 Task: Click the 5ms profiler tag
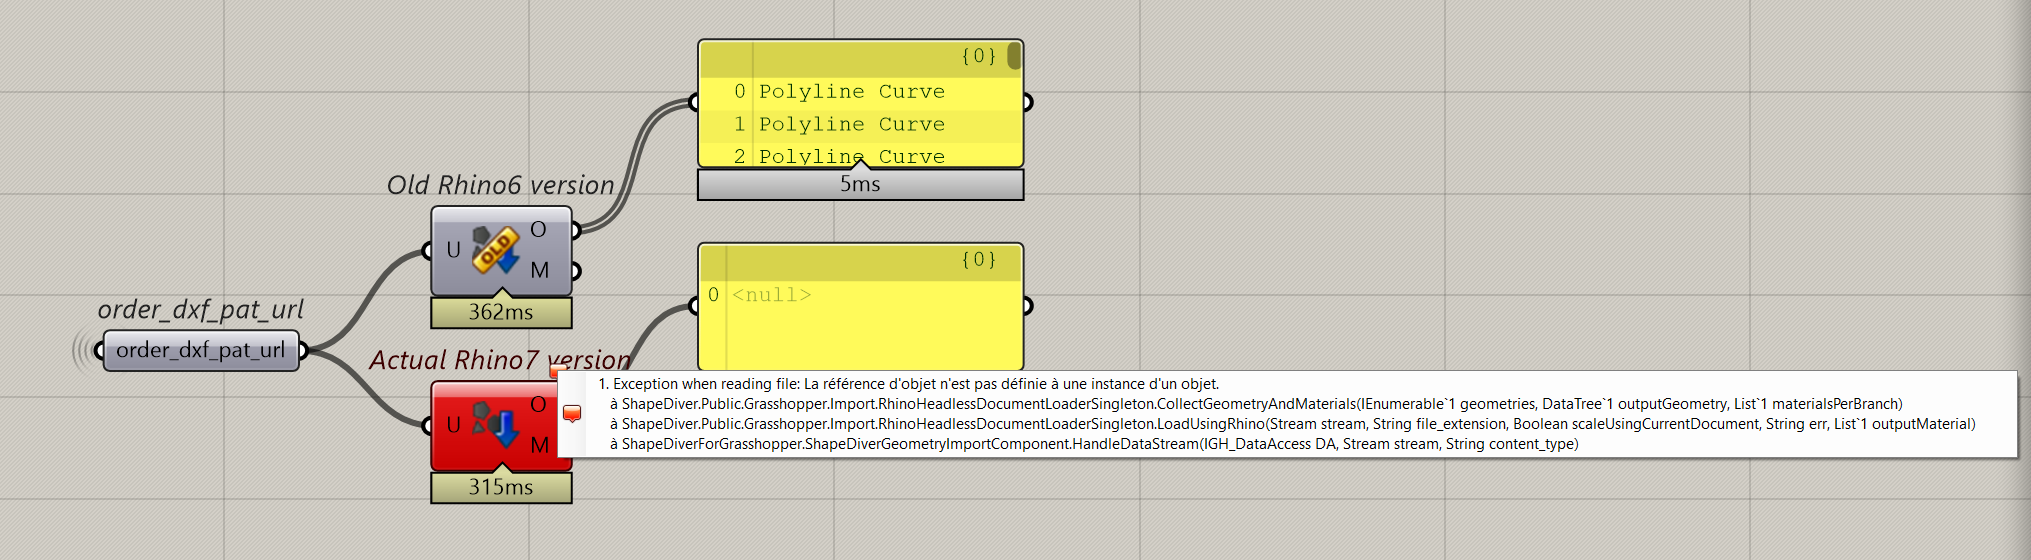(x=860, y=184)
